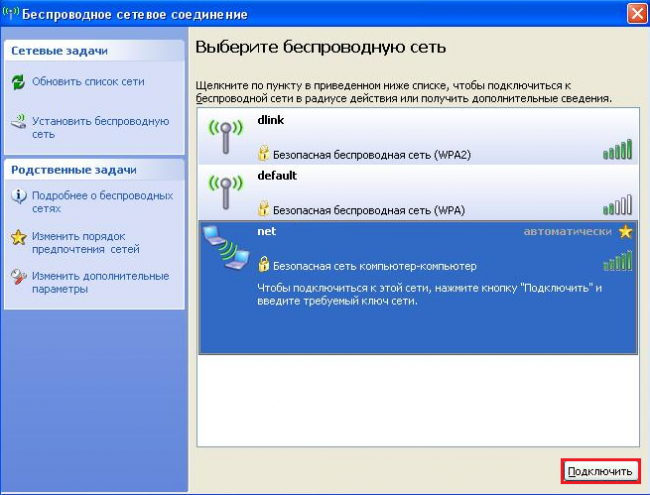Image resolution: width=650 pixels, height=495 pixels.
Task: Open "Изменить дополнительные параметры" link
Action: click(x=100, y=282)
